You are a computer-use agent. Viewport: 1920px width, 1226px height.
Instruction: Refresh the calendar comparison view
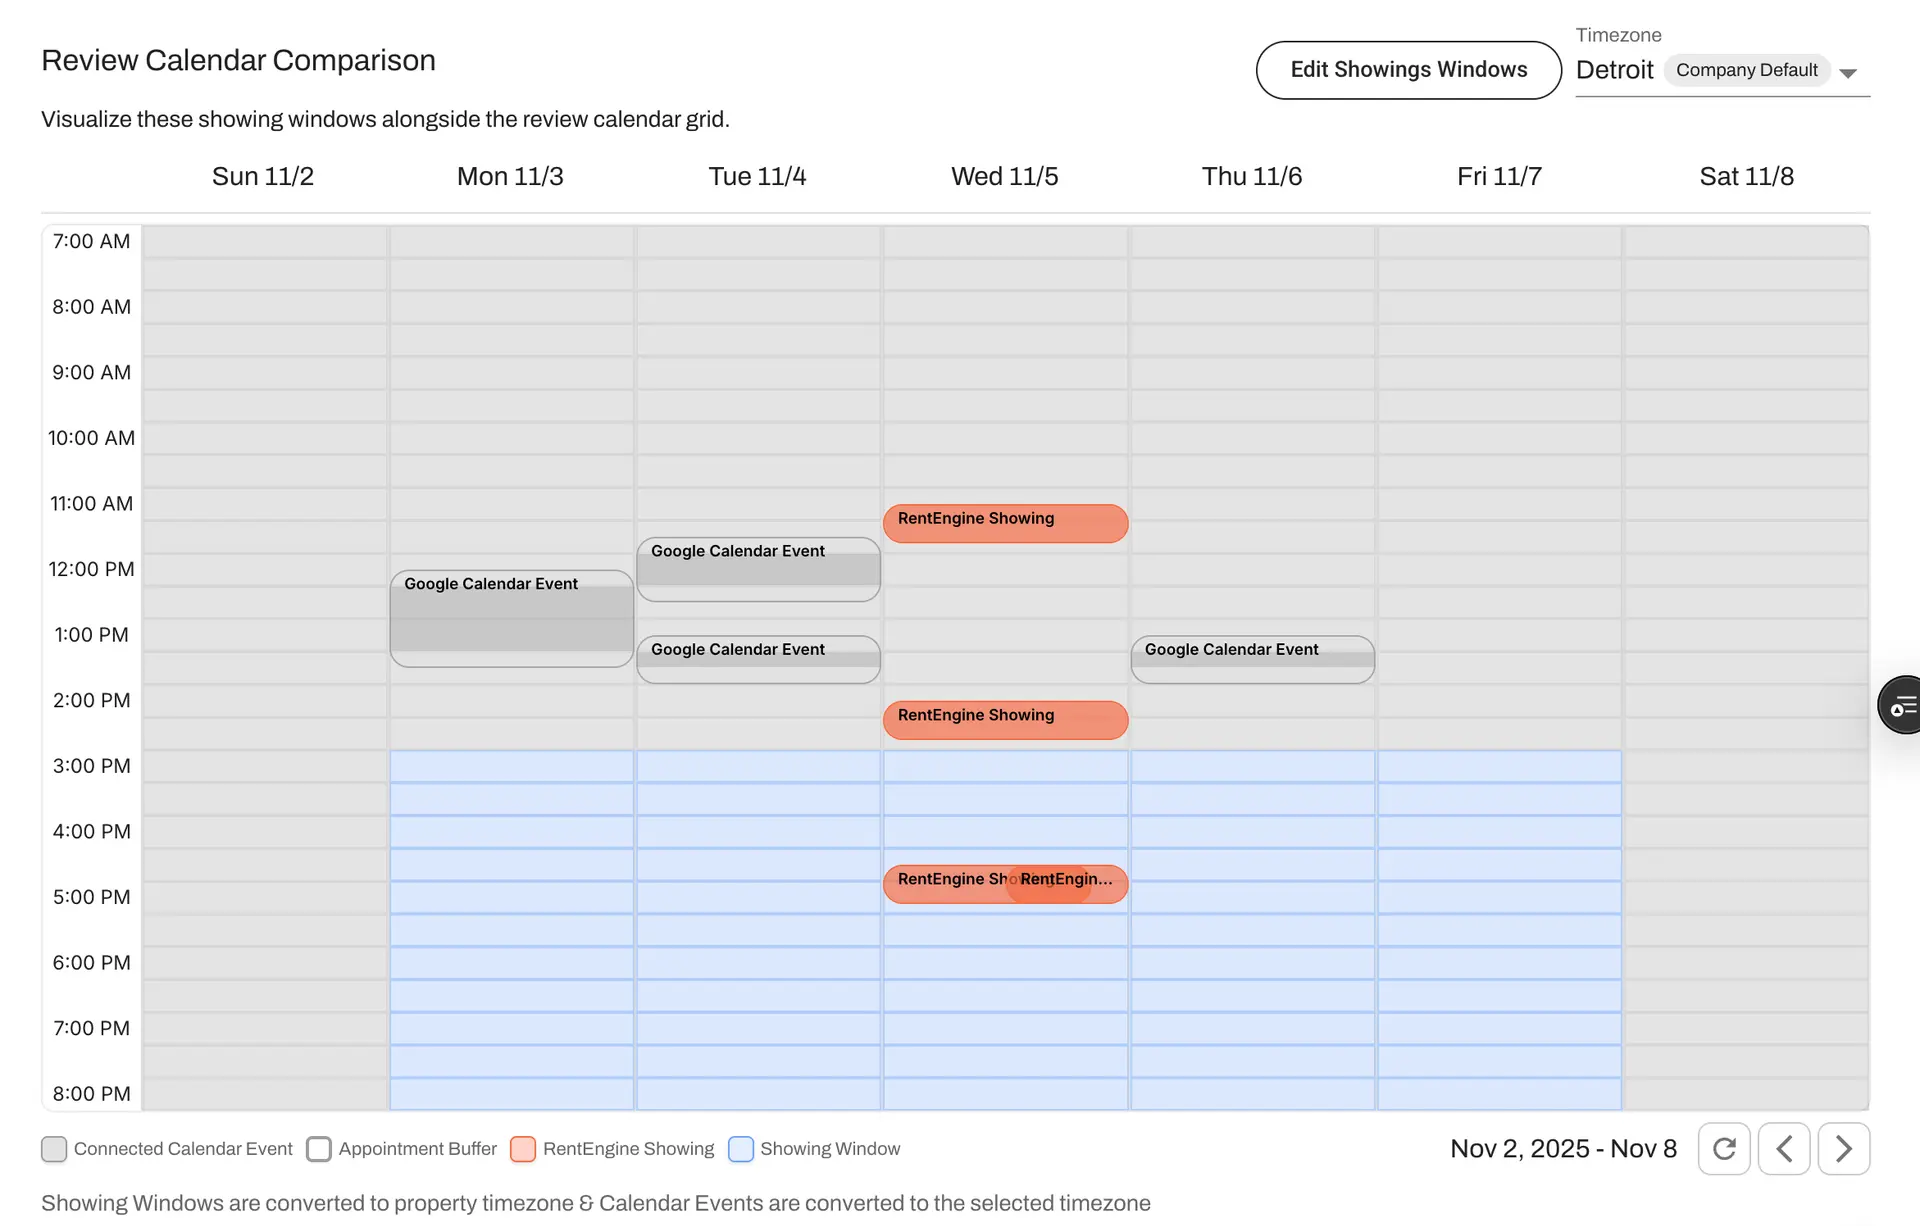pos(1724,1148)
